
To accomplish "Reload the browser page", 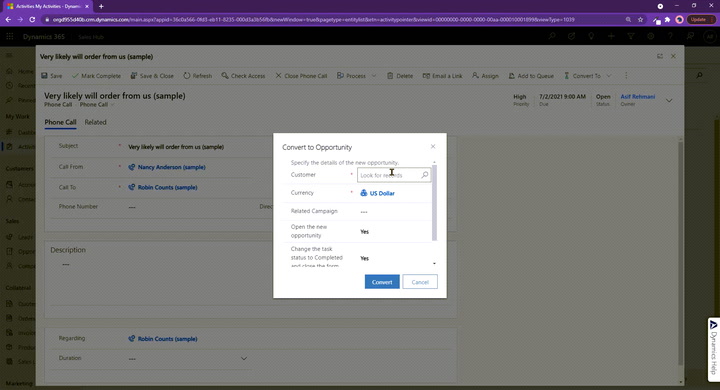I will [x=32, y=20].
